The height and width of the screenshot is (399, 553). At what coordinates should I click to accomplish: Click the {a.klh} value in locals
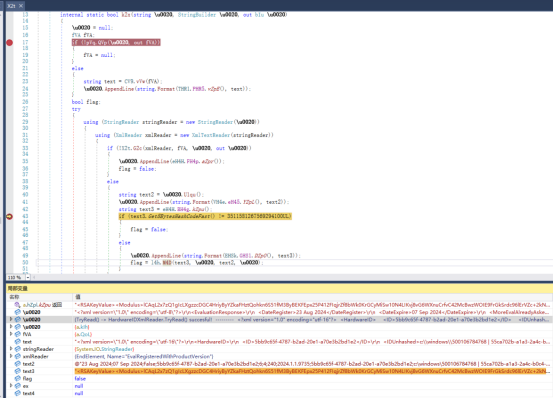point(82,327)
